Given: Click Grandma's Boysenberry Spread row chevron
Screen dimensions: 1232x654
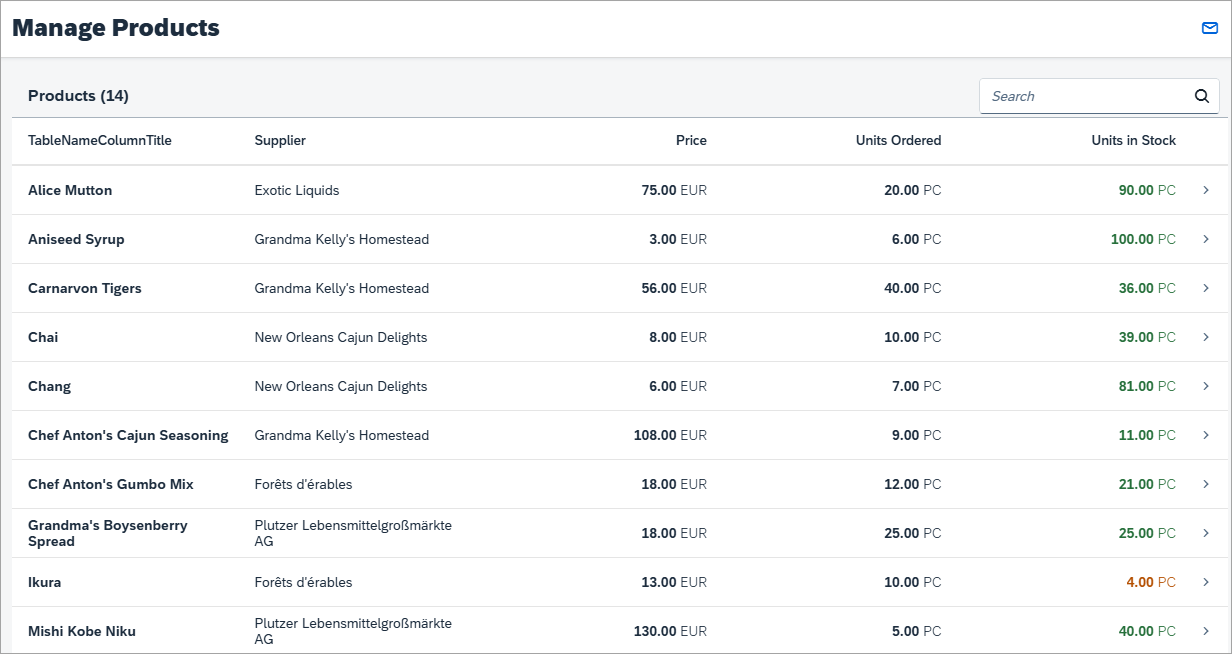Looking at the screenshot, I should [x=1206, y=533].
